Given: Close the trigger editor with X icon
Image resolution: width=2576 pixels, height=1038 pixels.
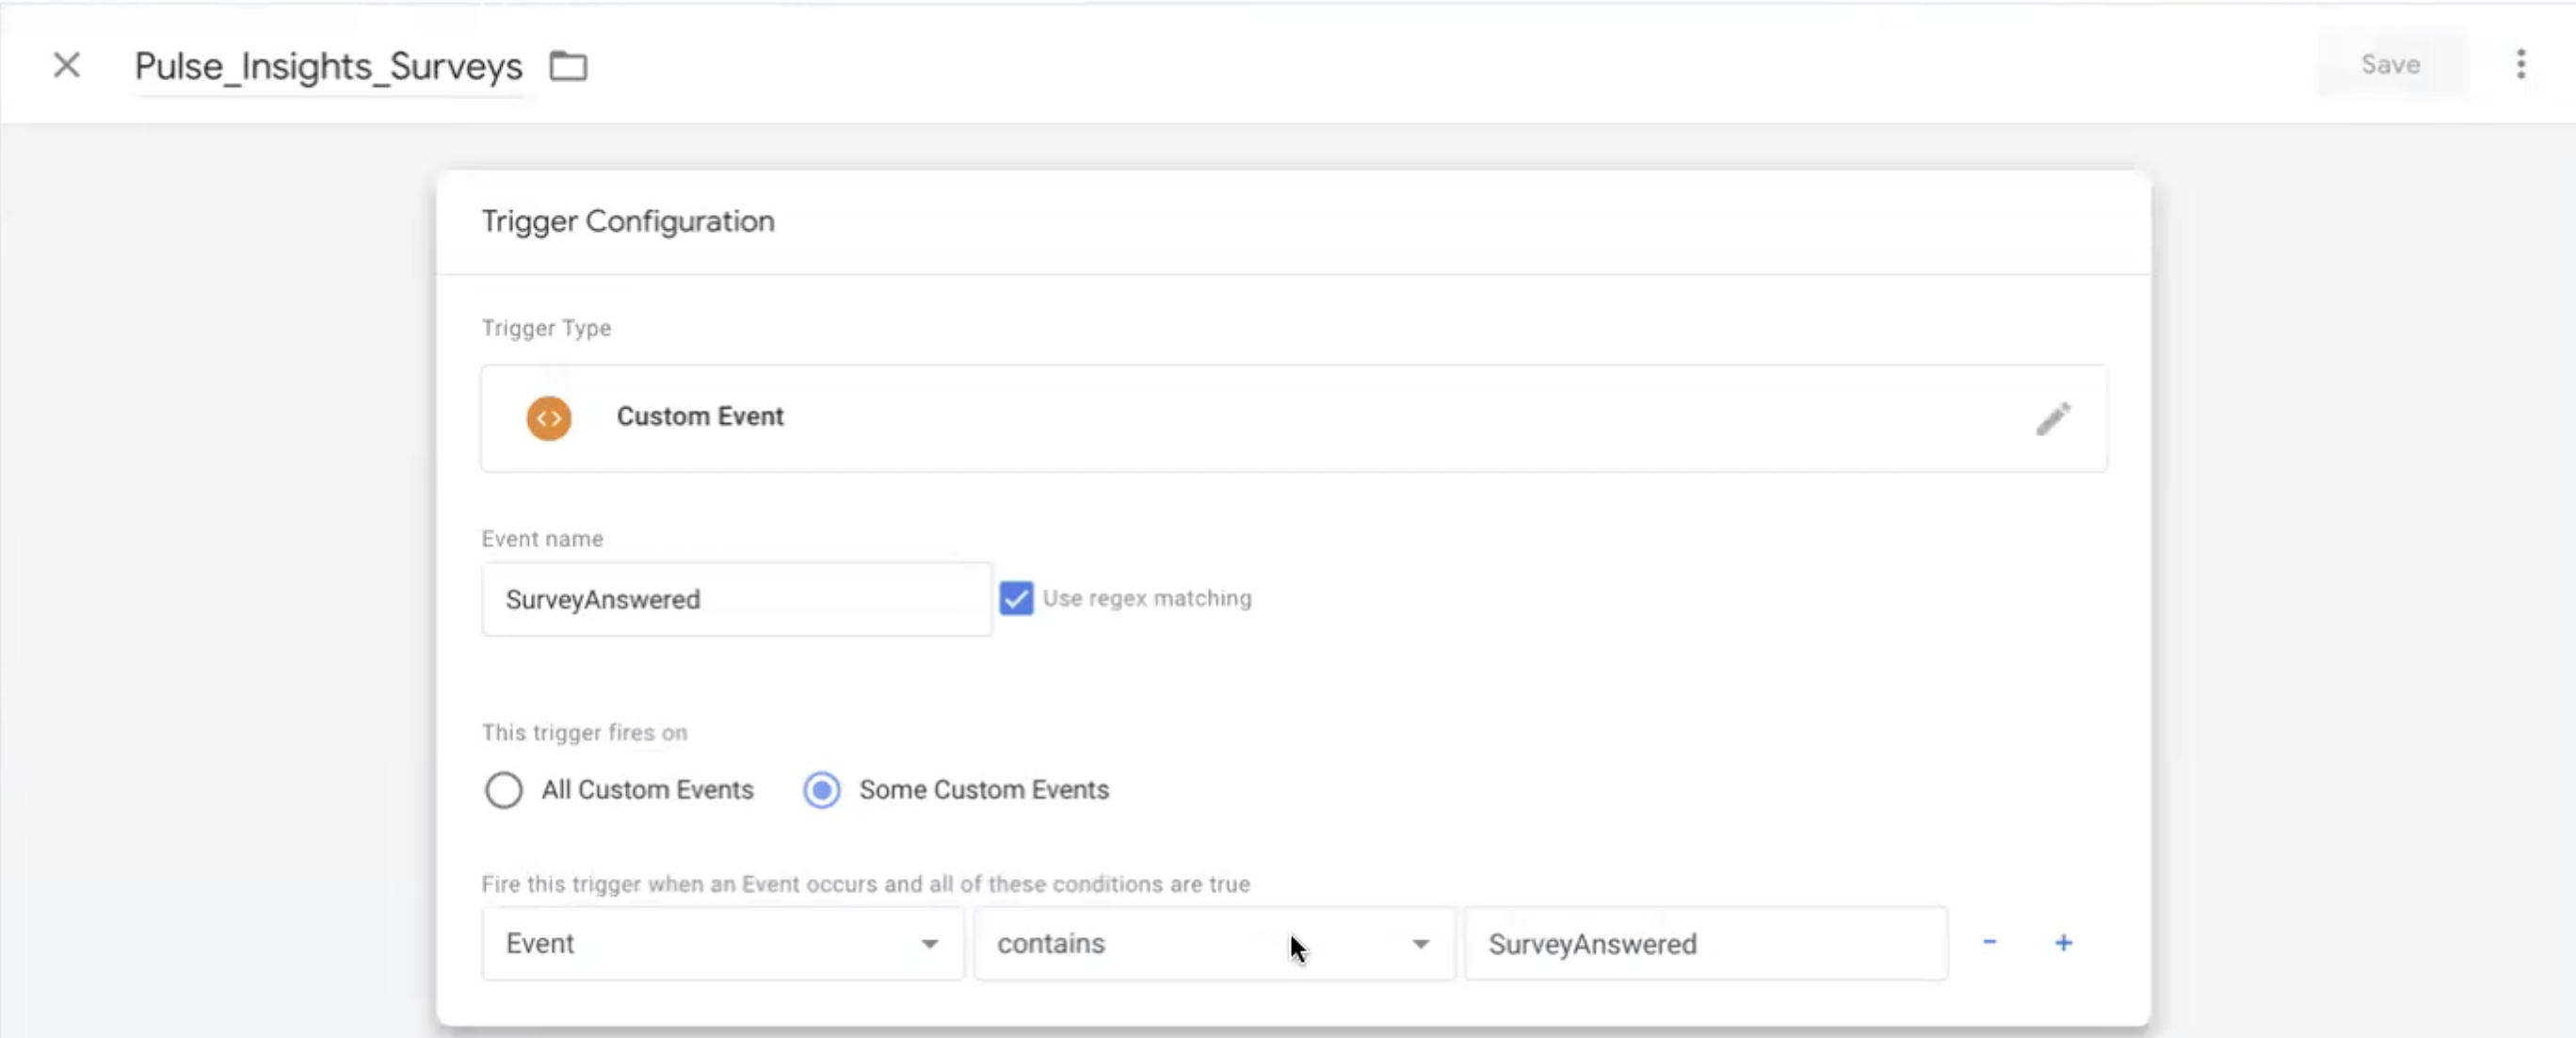Looking at the screenshot, I should coord(67,66).
